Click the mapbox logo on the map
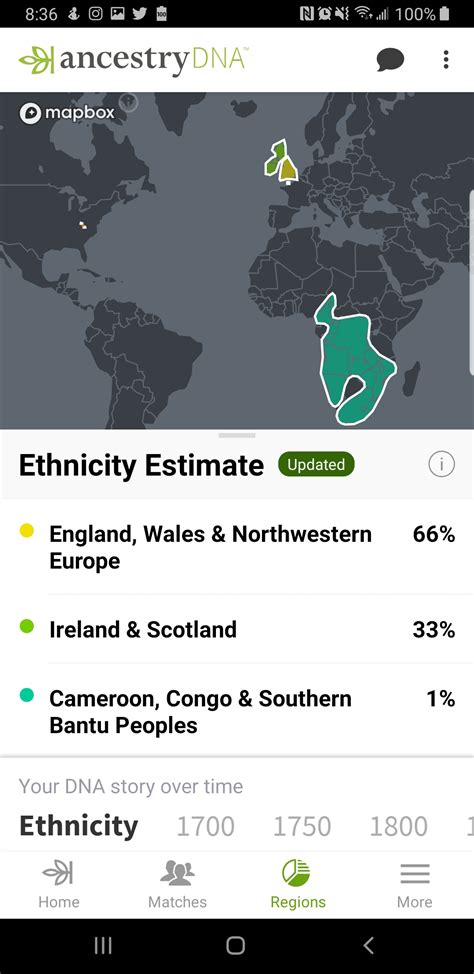 pos(67,113)
